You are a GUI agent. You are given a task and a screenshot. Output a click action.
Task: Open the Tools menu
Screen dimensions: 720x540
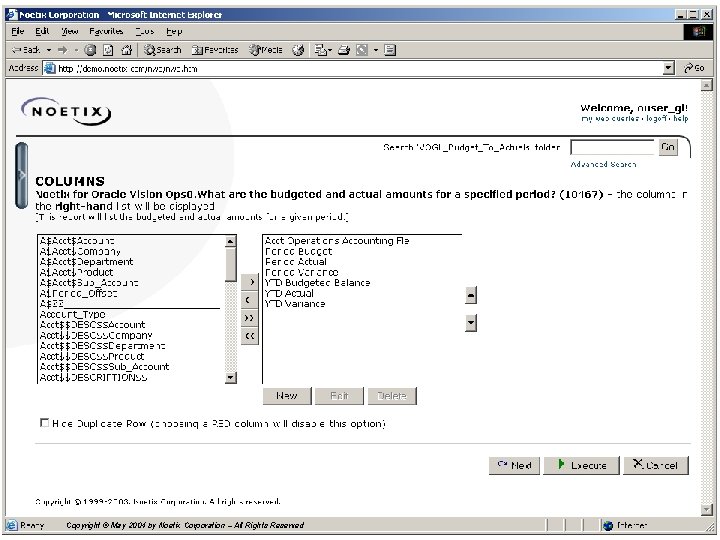coord(145,31)
